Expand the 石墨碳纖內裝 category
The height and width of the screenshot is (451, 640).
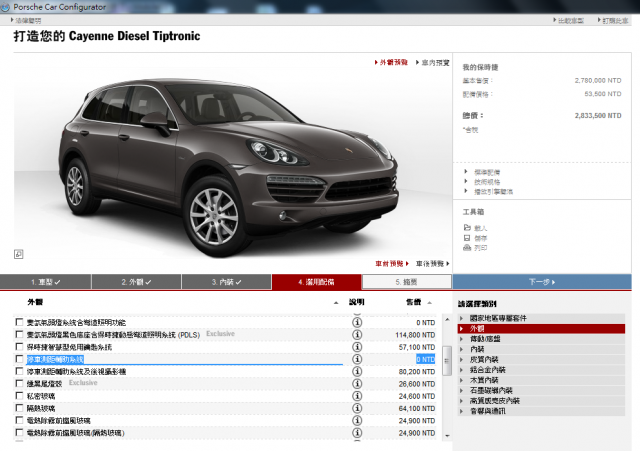541,391
